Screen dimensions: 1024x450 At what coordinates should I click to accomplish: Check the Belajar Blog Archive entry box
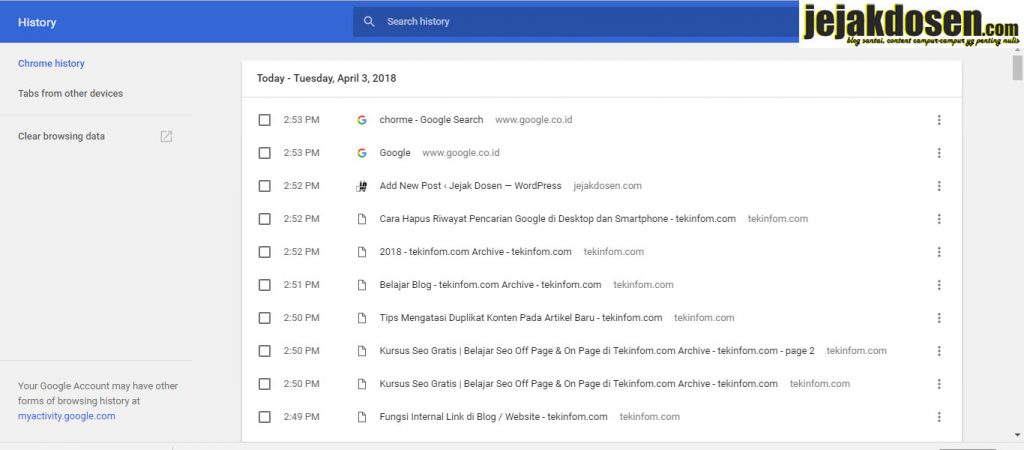pos(264,285)
